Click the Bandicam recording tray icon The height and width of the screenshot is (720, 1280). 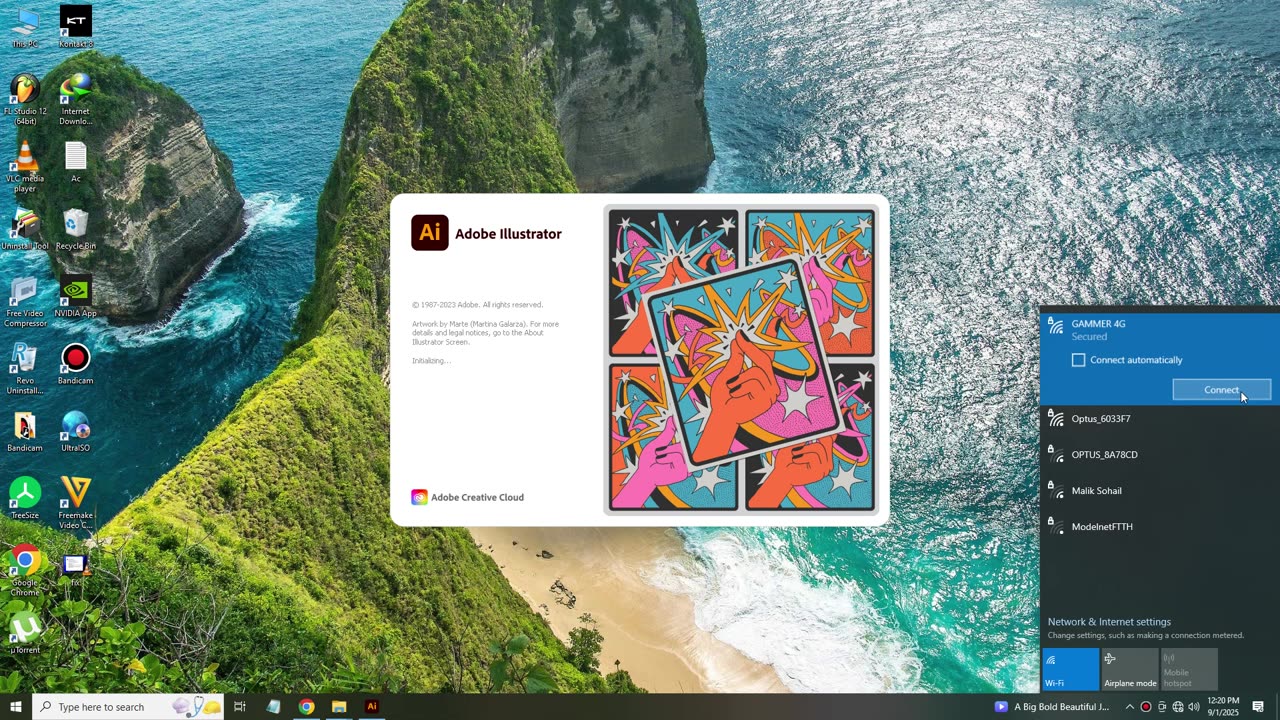(x=1146, y=707)
